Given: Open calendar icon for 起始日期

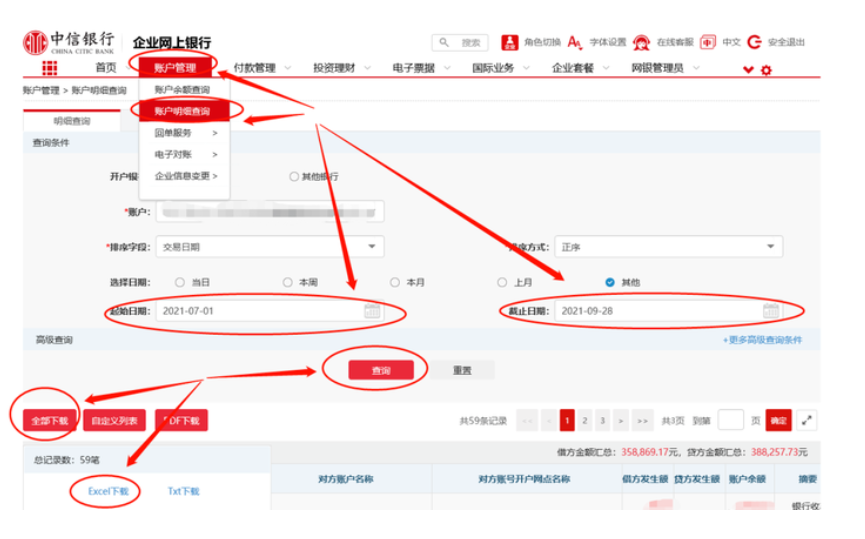Looking at the screenshot, I should click(x=372, y=311).
